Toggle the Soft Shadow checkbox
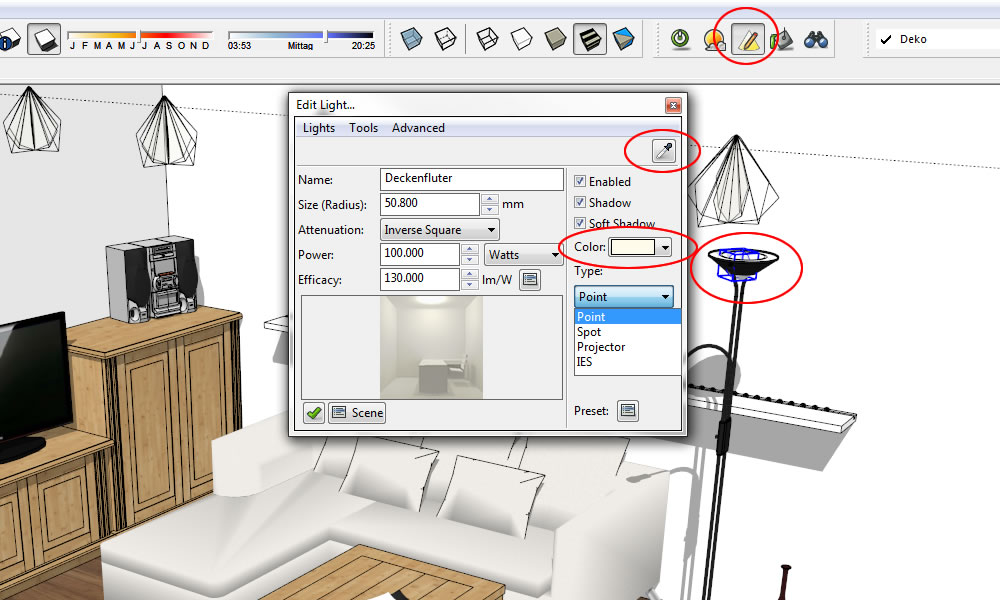The height and width of the screenshot is (600, 1000). (580, 224)
